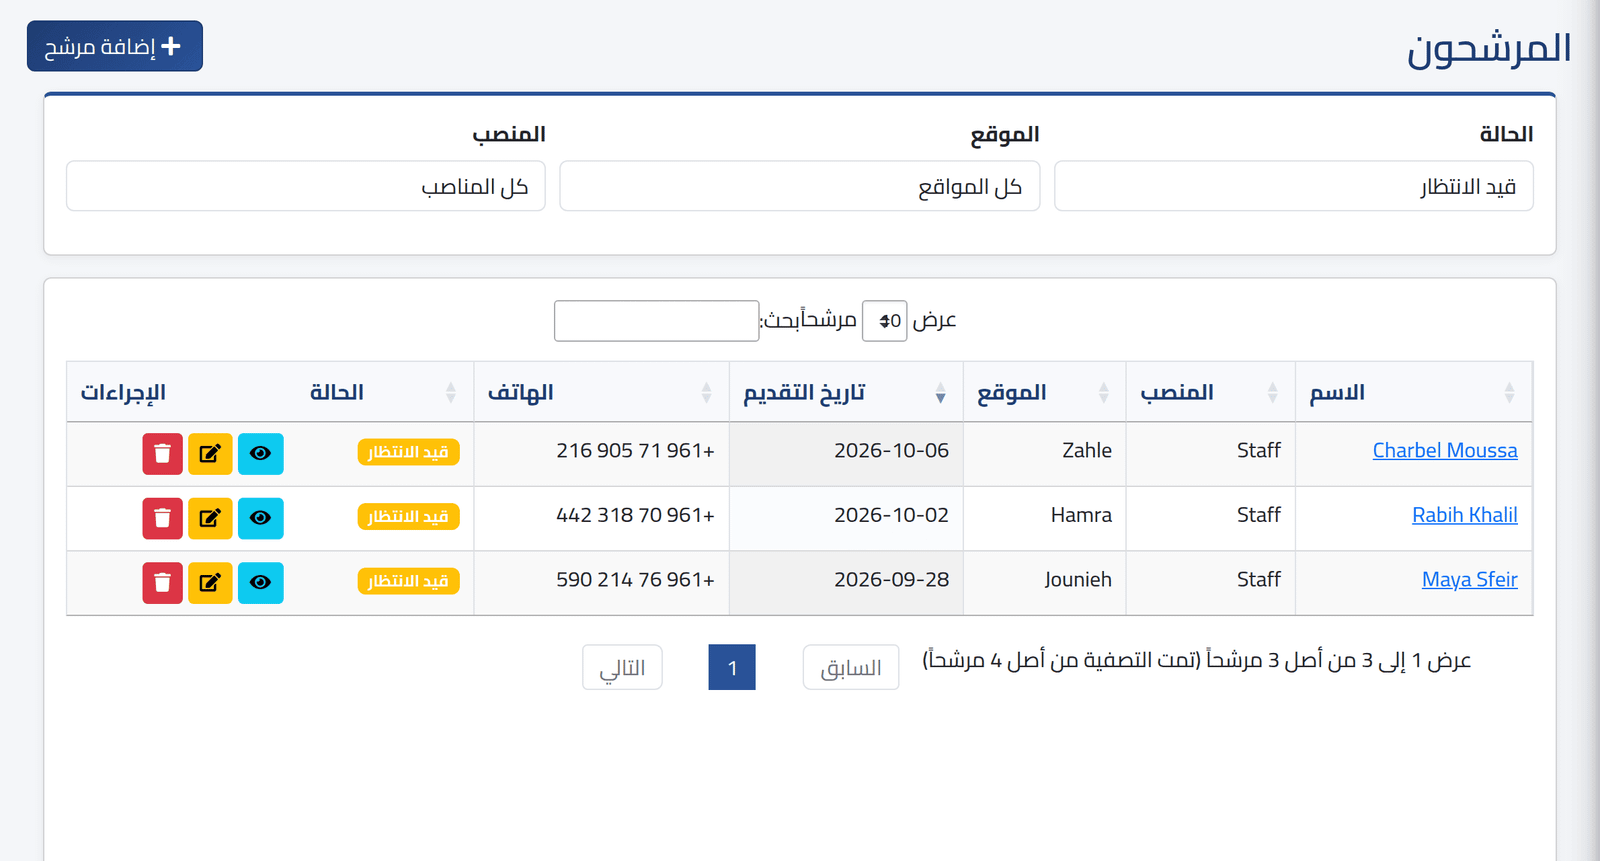
Task: Sort the table by تاريخ التقديم column
Action: (846, 392)
